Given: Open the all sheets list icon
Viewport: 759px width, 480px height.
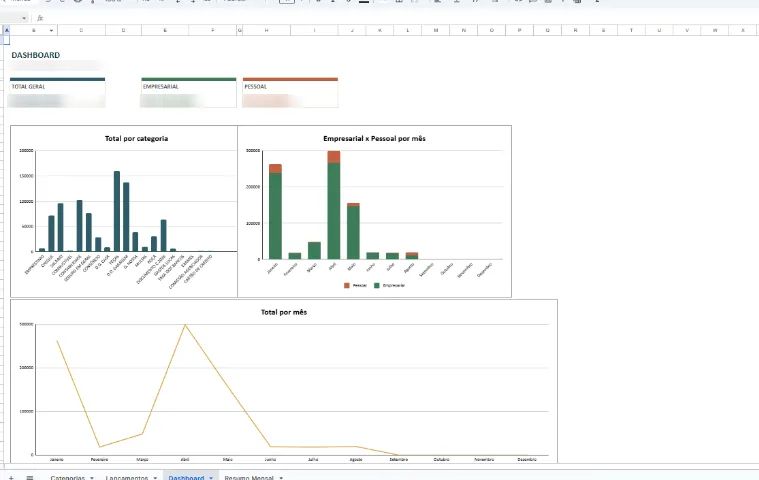Looking at the screenshot, I should [x=30, y=477].
